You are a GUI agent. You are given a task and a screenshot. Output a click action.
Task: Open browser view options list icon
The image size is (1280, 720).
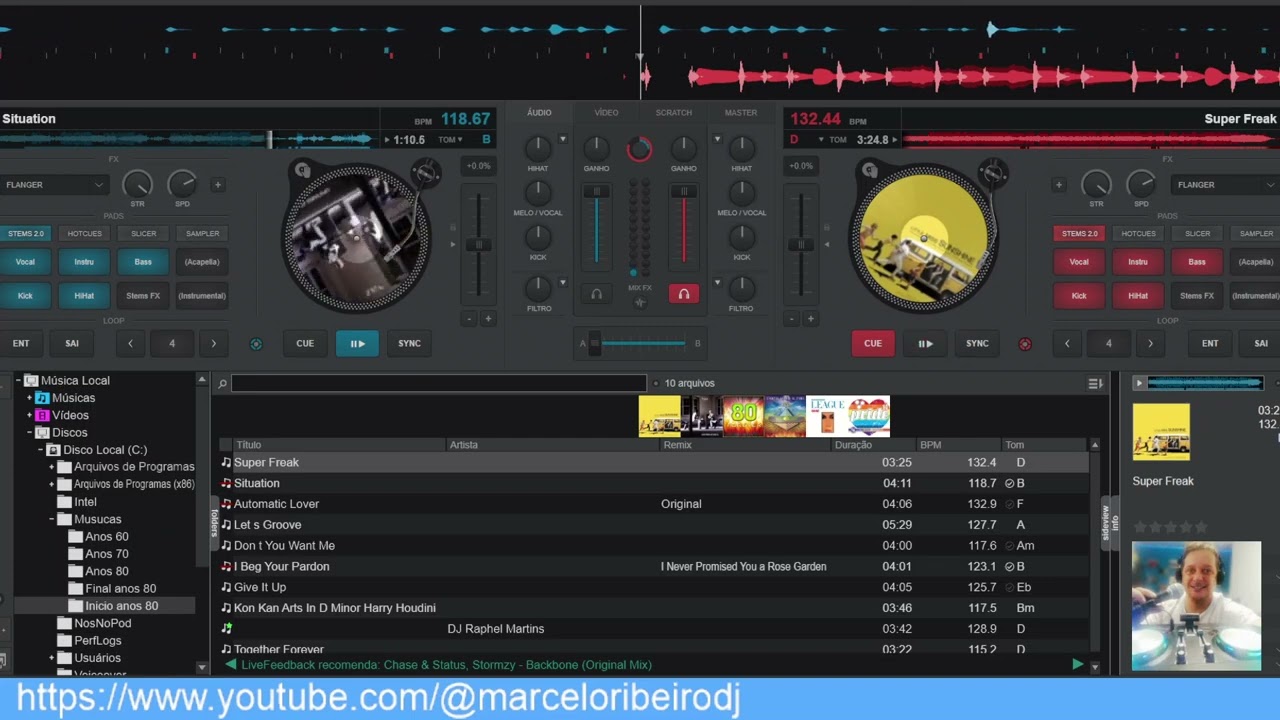pos(1096,383)
